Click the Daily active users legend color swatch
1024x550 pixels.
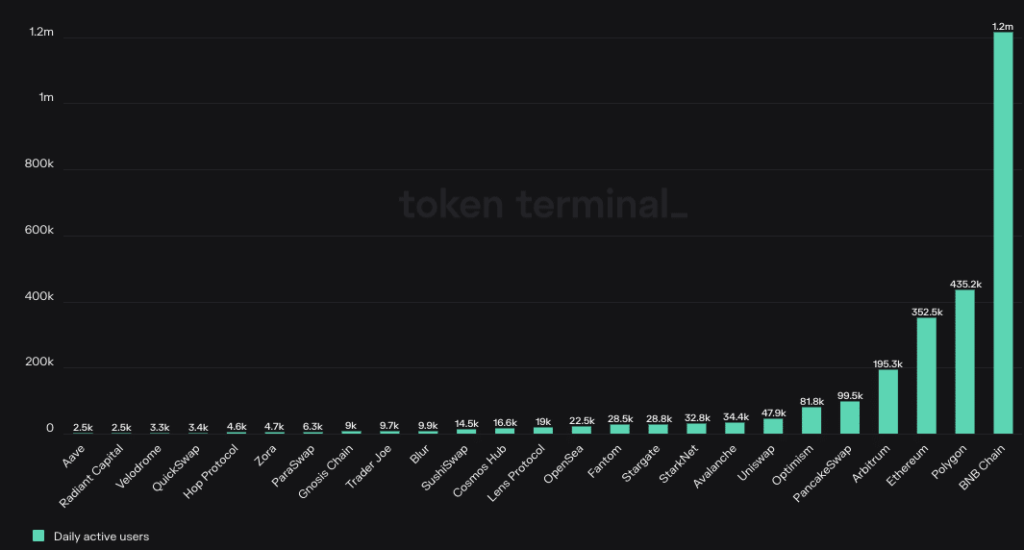[39, 536]
